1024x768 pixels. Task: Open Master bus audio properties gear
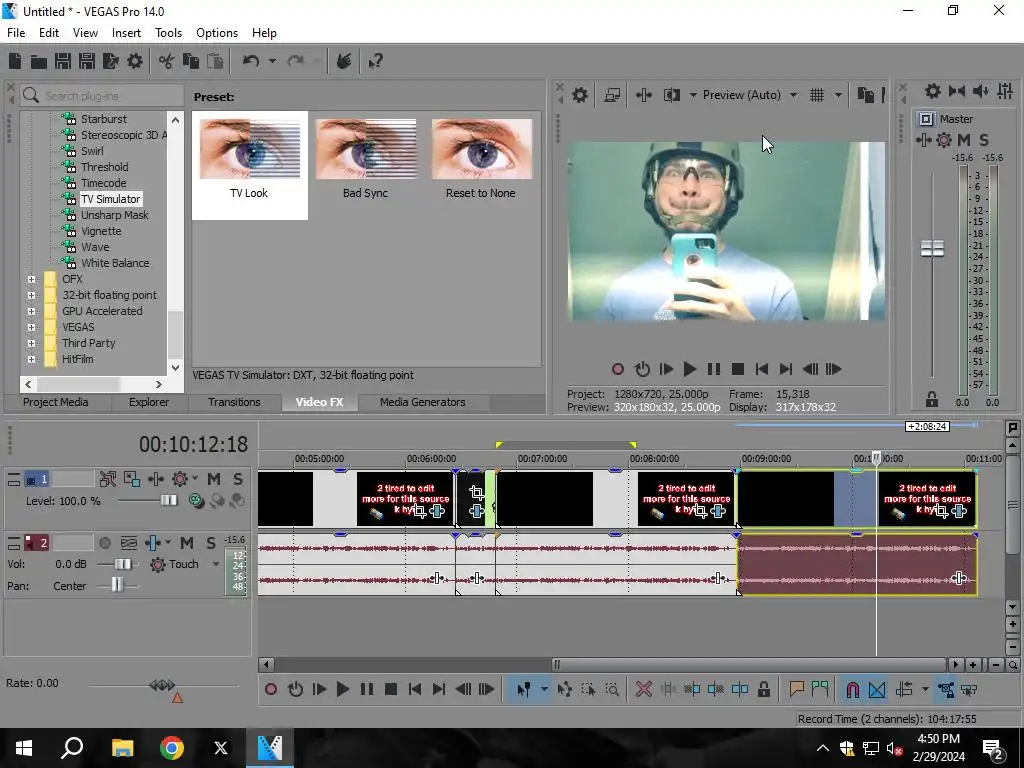(x=933, y=91)
